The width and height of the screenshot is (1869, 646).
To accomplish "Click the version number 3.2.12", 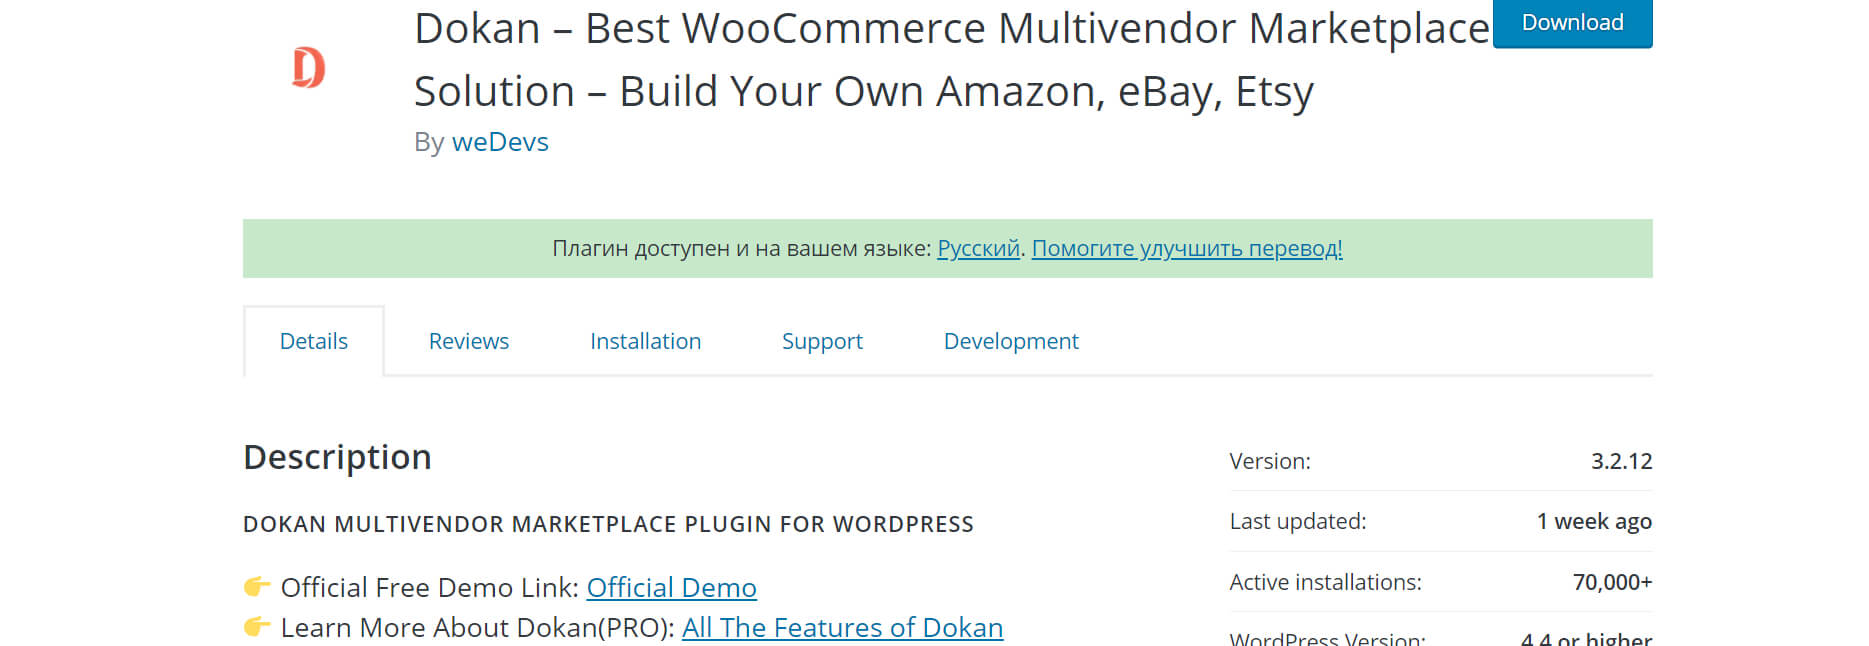I will click(1621, 461).
